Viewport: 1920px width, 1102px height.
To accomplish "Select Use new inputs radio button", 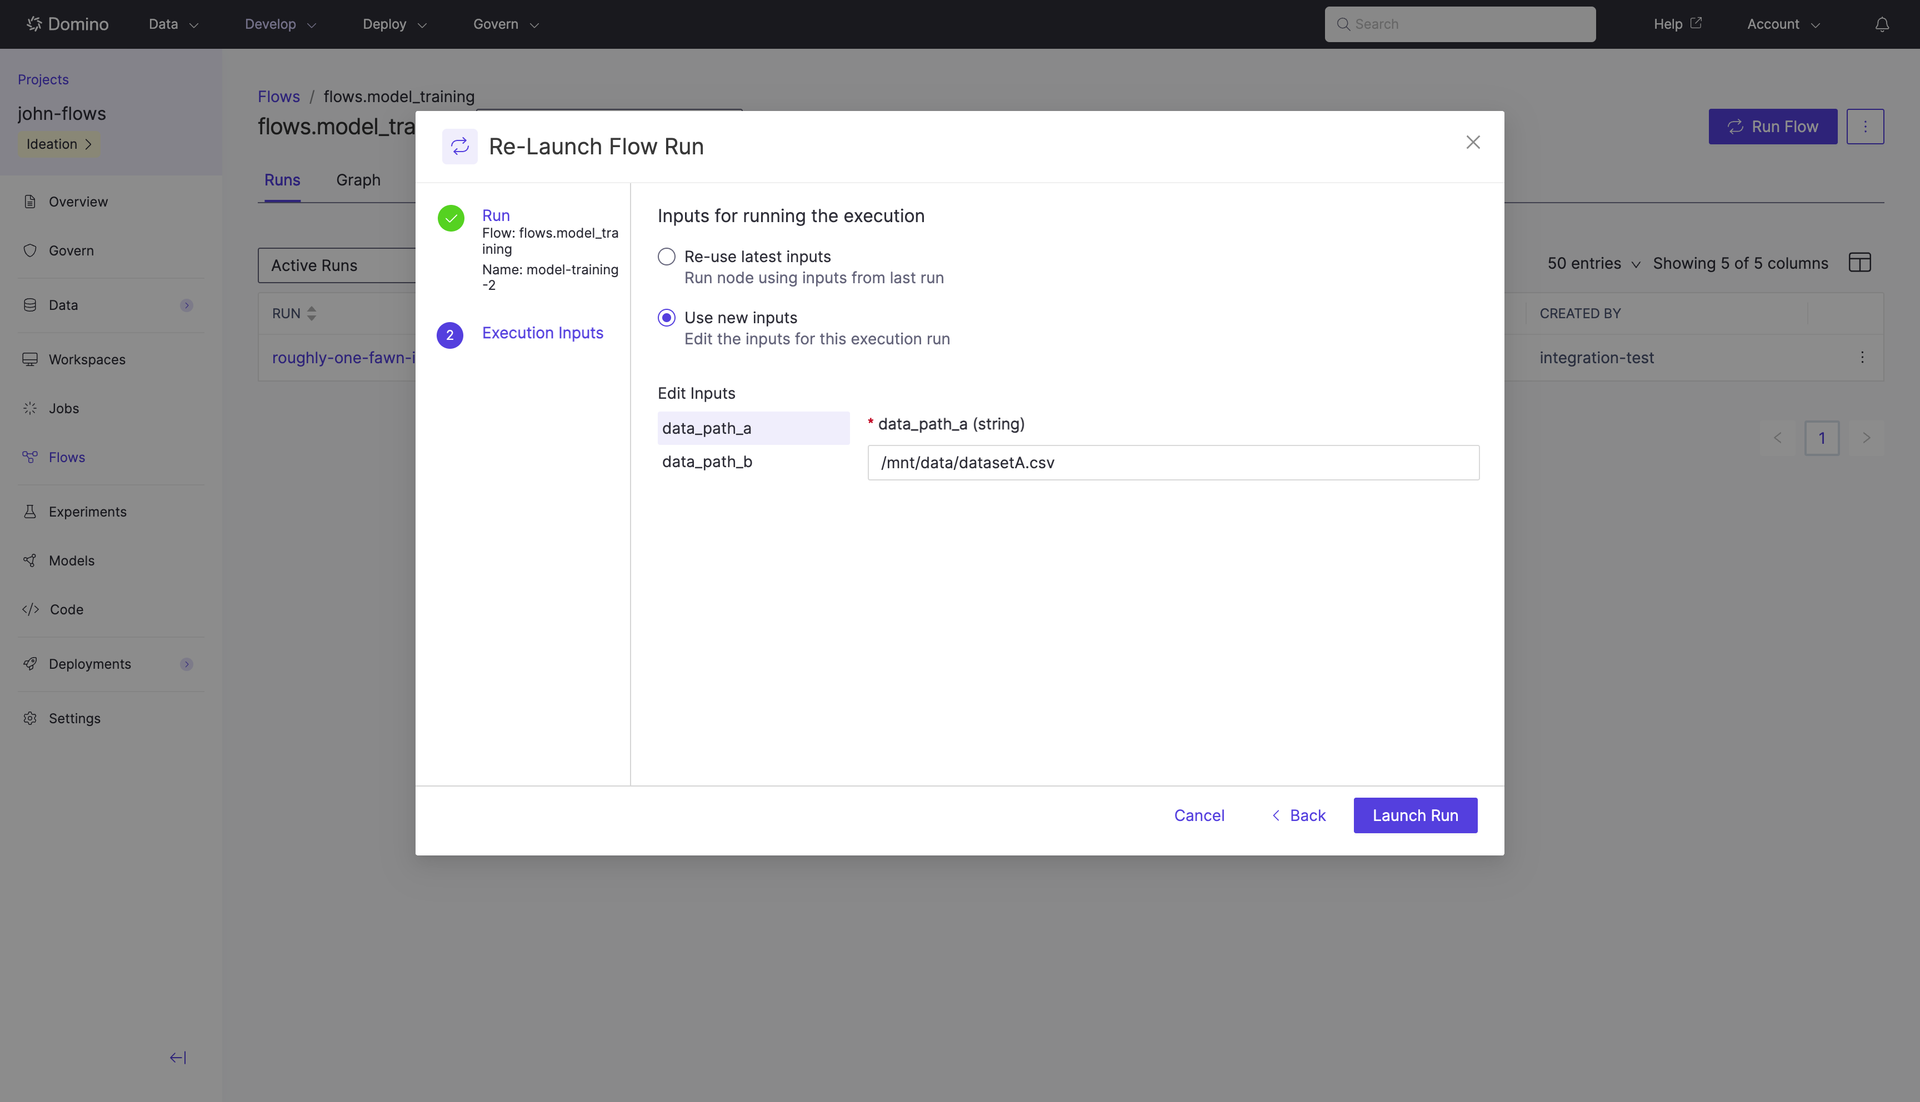I will [x=666, y=318].
